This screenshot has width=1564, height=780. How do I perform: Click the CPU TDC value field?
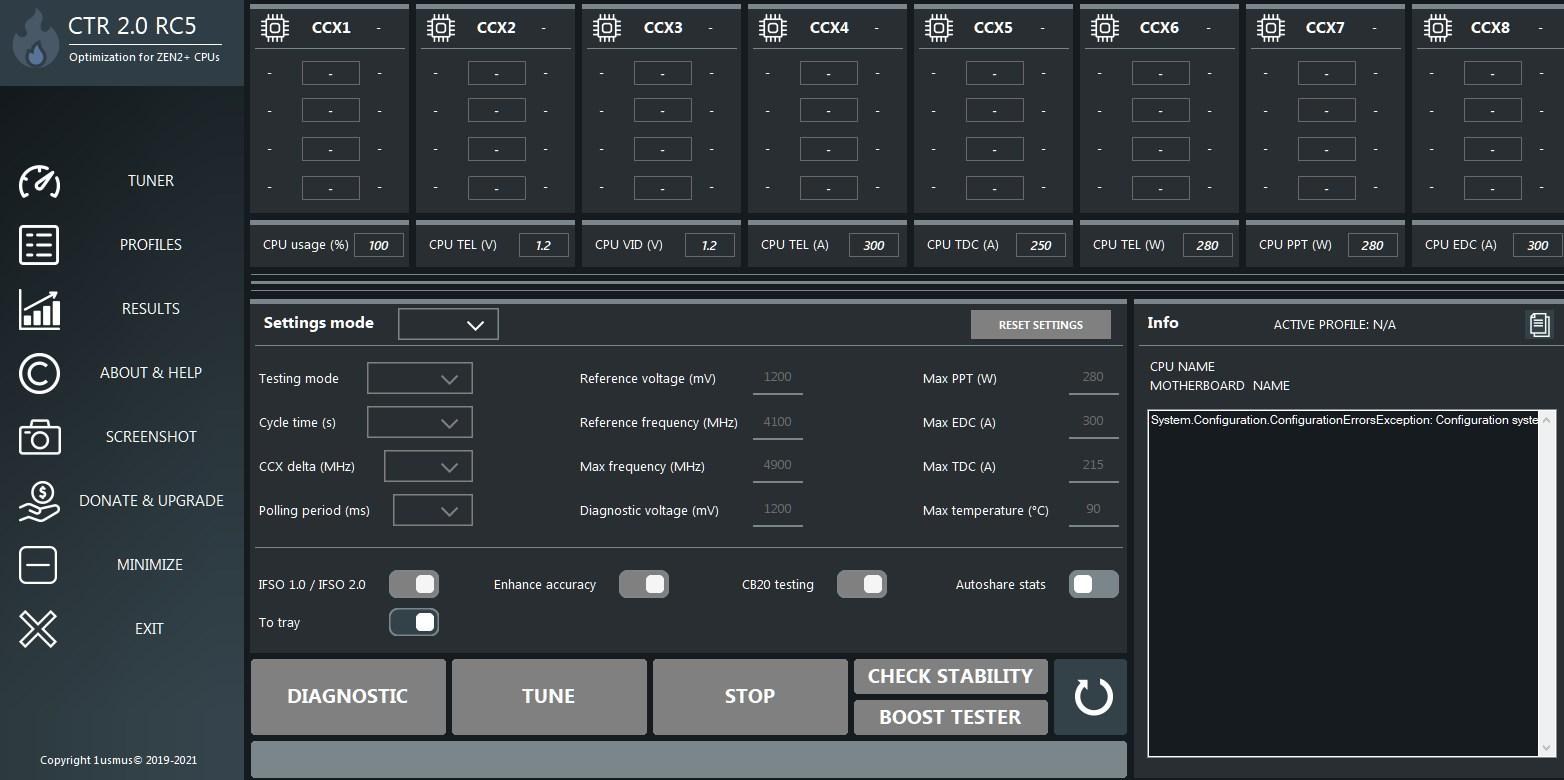pyautogui.click(x=1040, y=244)
